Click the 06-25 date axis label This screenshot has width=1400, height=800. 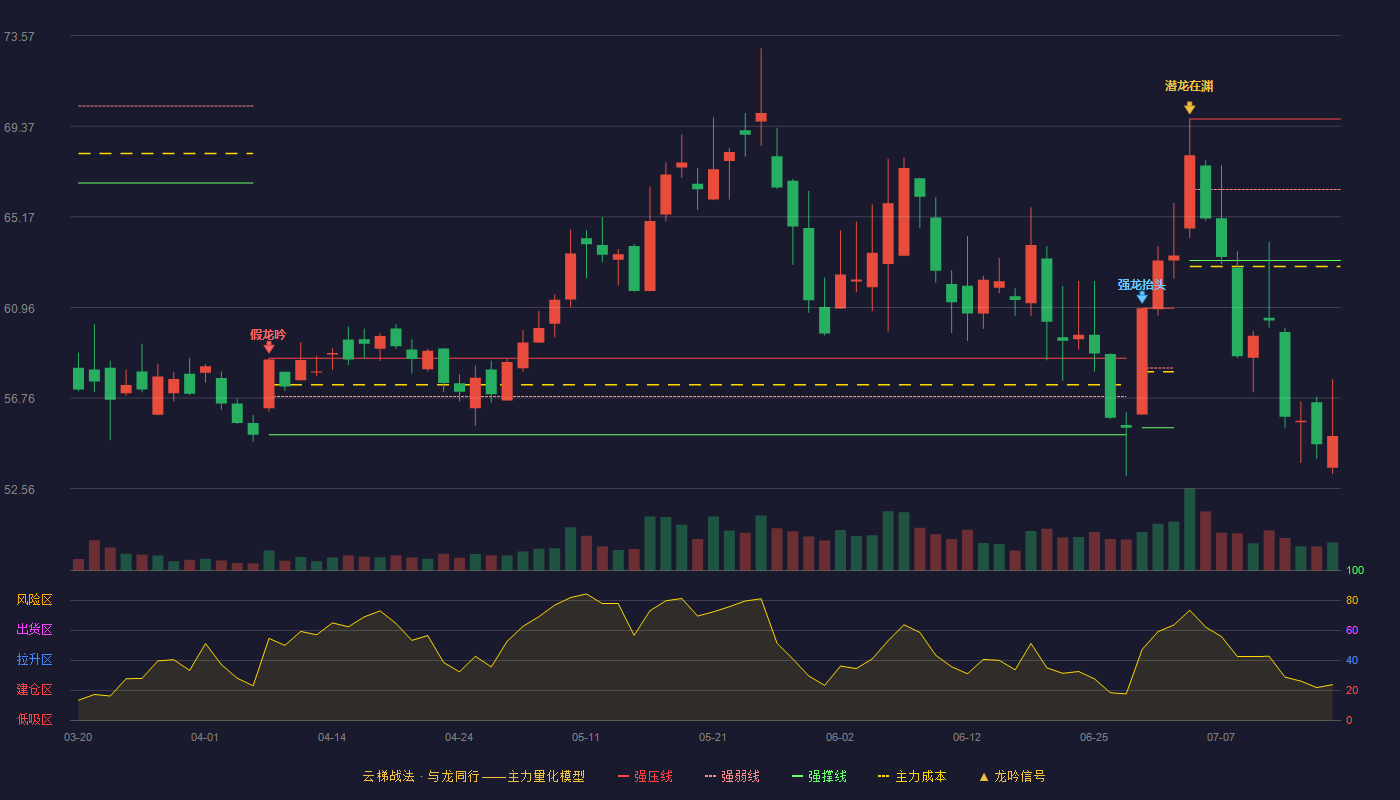click(x=1094, y=737)
